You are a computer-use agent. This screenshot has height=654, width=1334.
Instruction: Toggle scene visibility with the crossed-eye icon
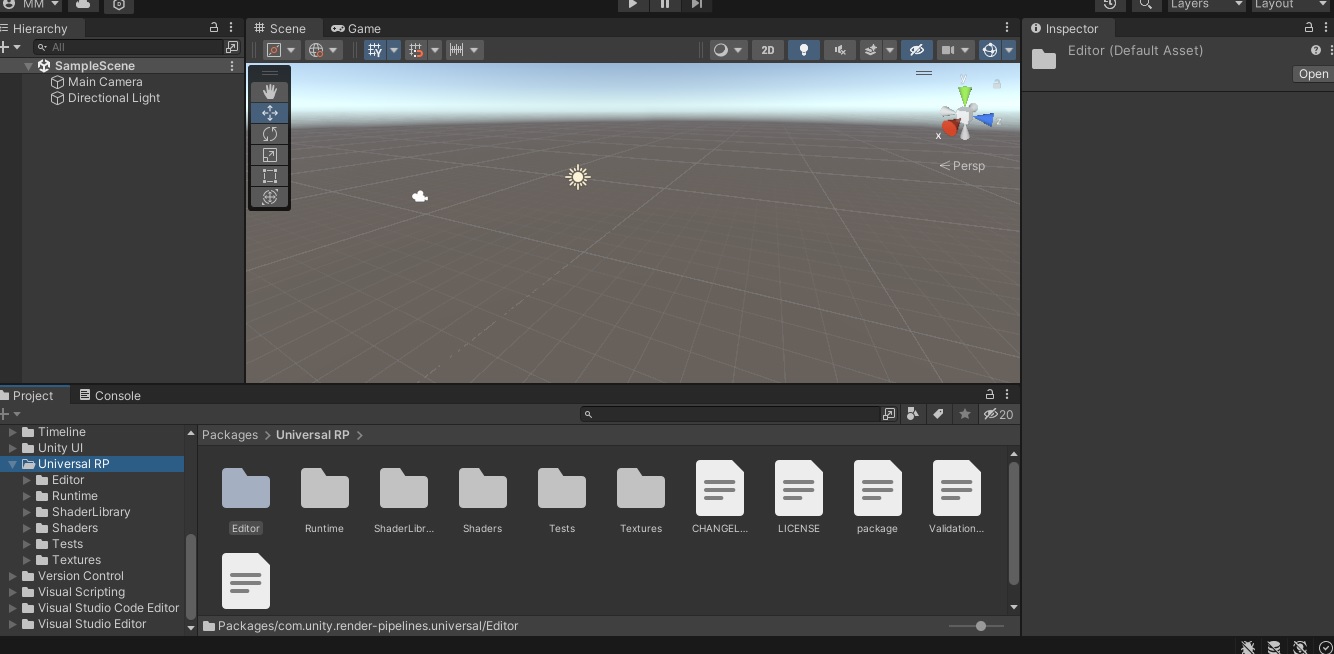(916, 50)
